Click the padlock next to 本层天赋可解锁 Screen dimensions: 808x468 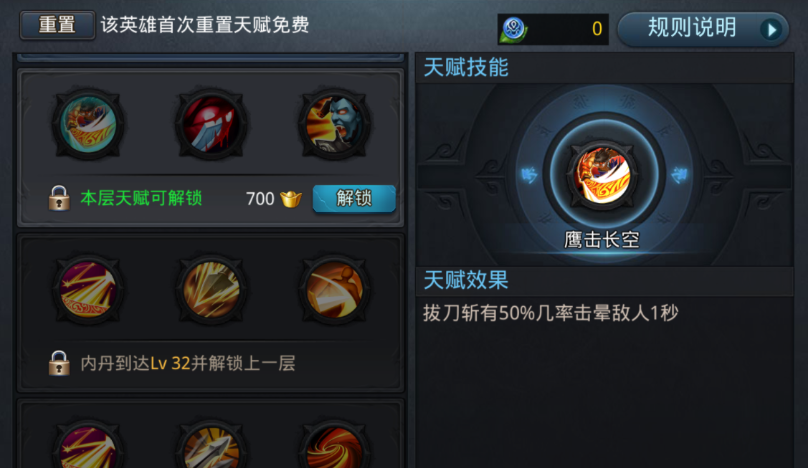click(59, 198)
